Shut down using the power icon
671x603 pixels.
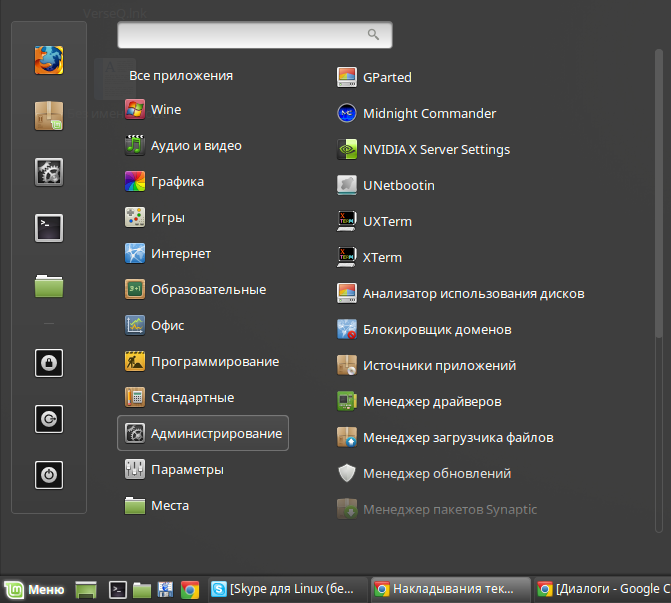pos(49,475)
